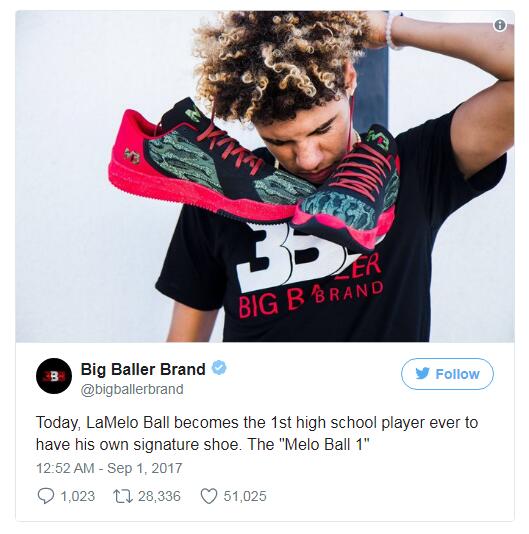
Task: Follow Big Baller Brand
Action: [x=447, y=374]
